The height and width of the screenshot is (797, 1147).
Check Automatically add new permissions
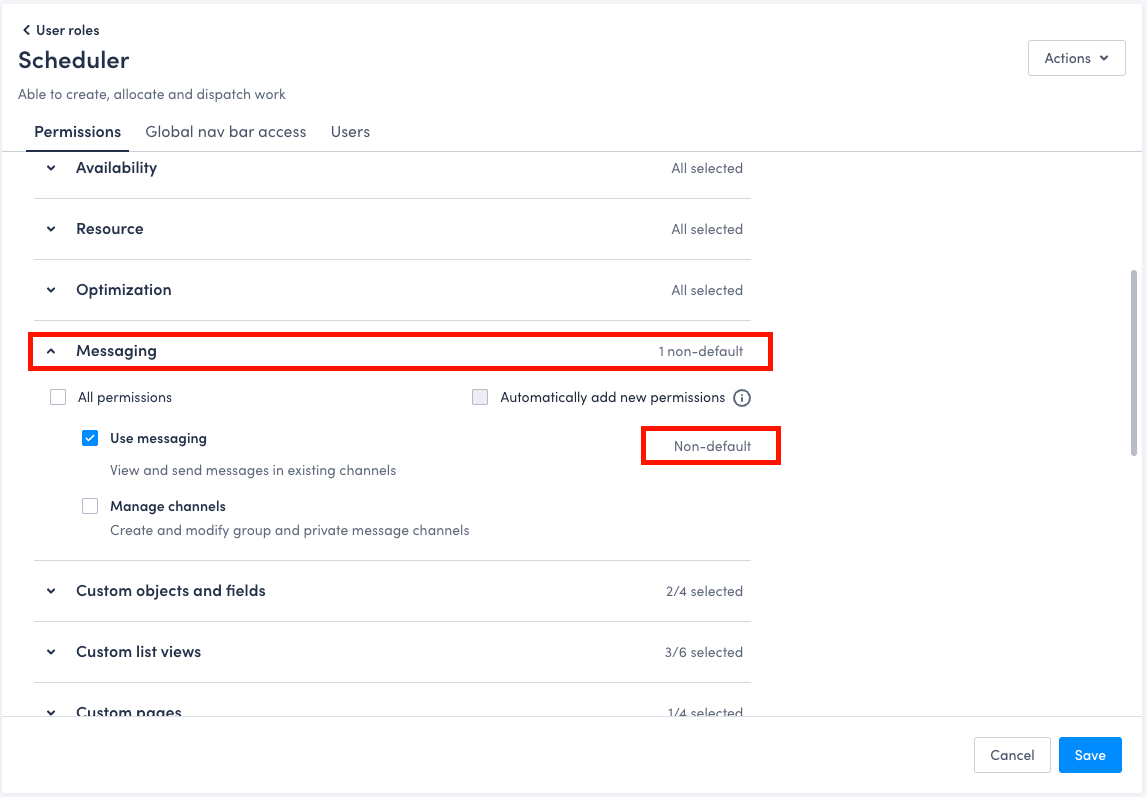tap(480, 397)
